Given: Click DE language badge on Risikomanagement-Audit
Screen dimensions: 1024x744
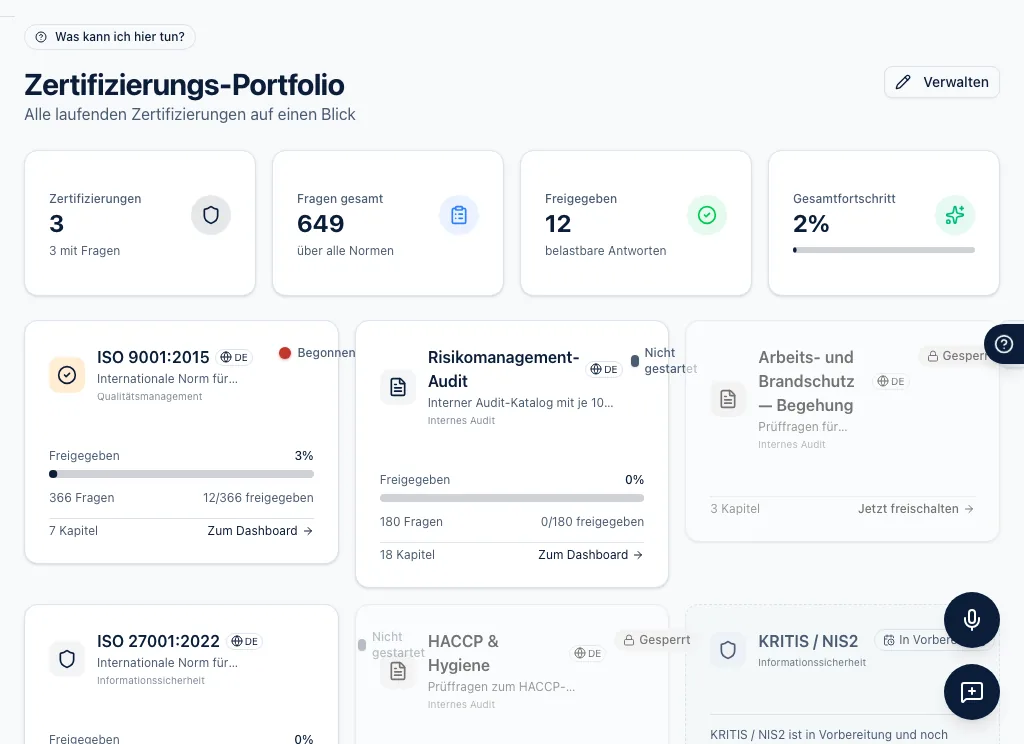Looking at the screenshot, I should pyautogui.click(x=604, y=369).
